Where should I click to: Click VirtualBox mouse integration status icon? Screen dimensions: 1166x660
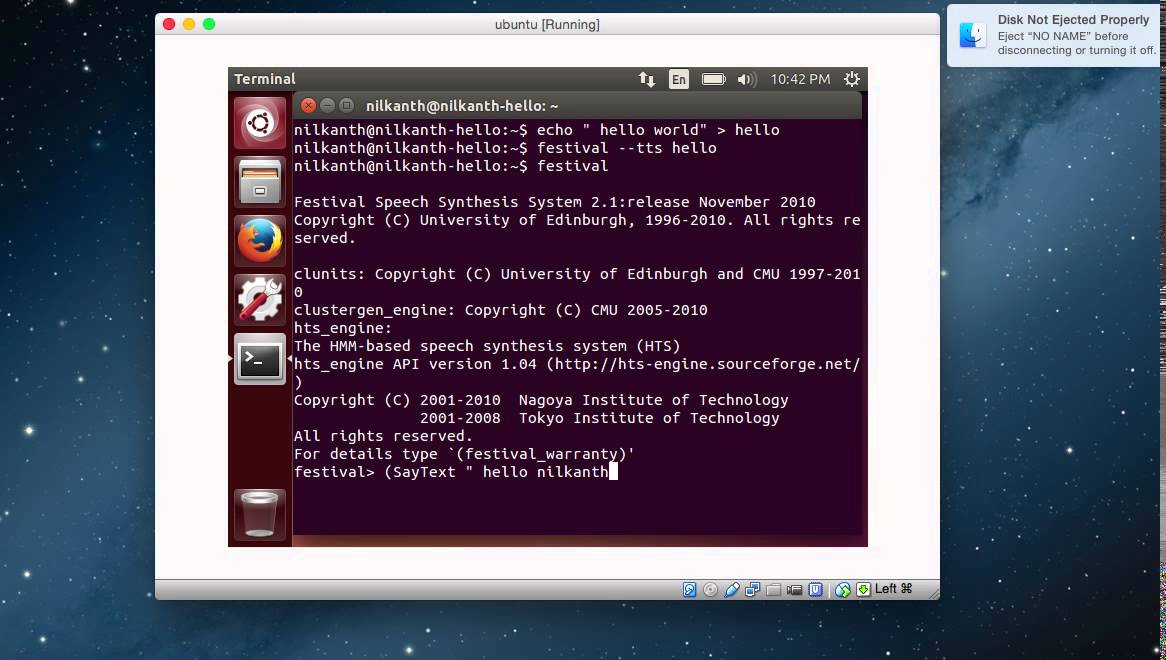point(843,590)
